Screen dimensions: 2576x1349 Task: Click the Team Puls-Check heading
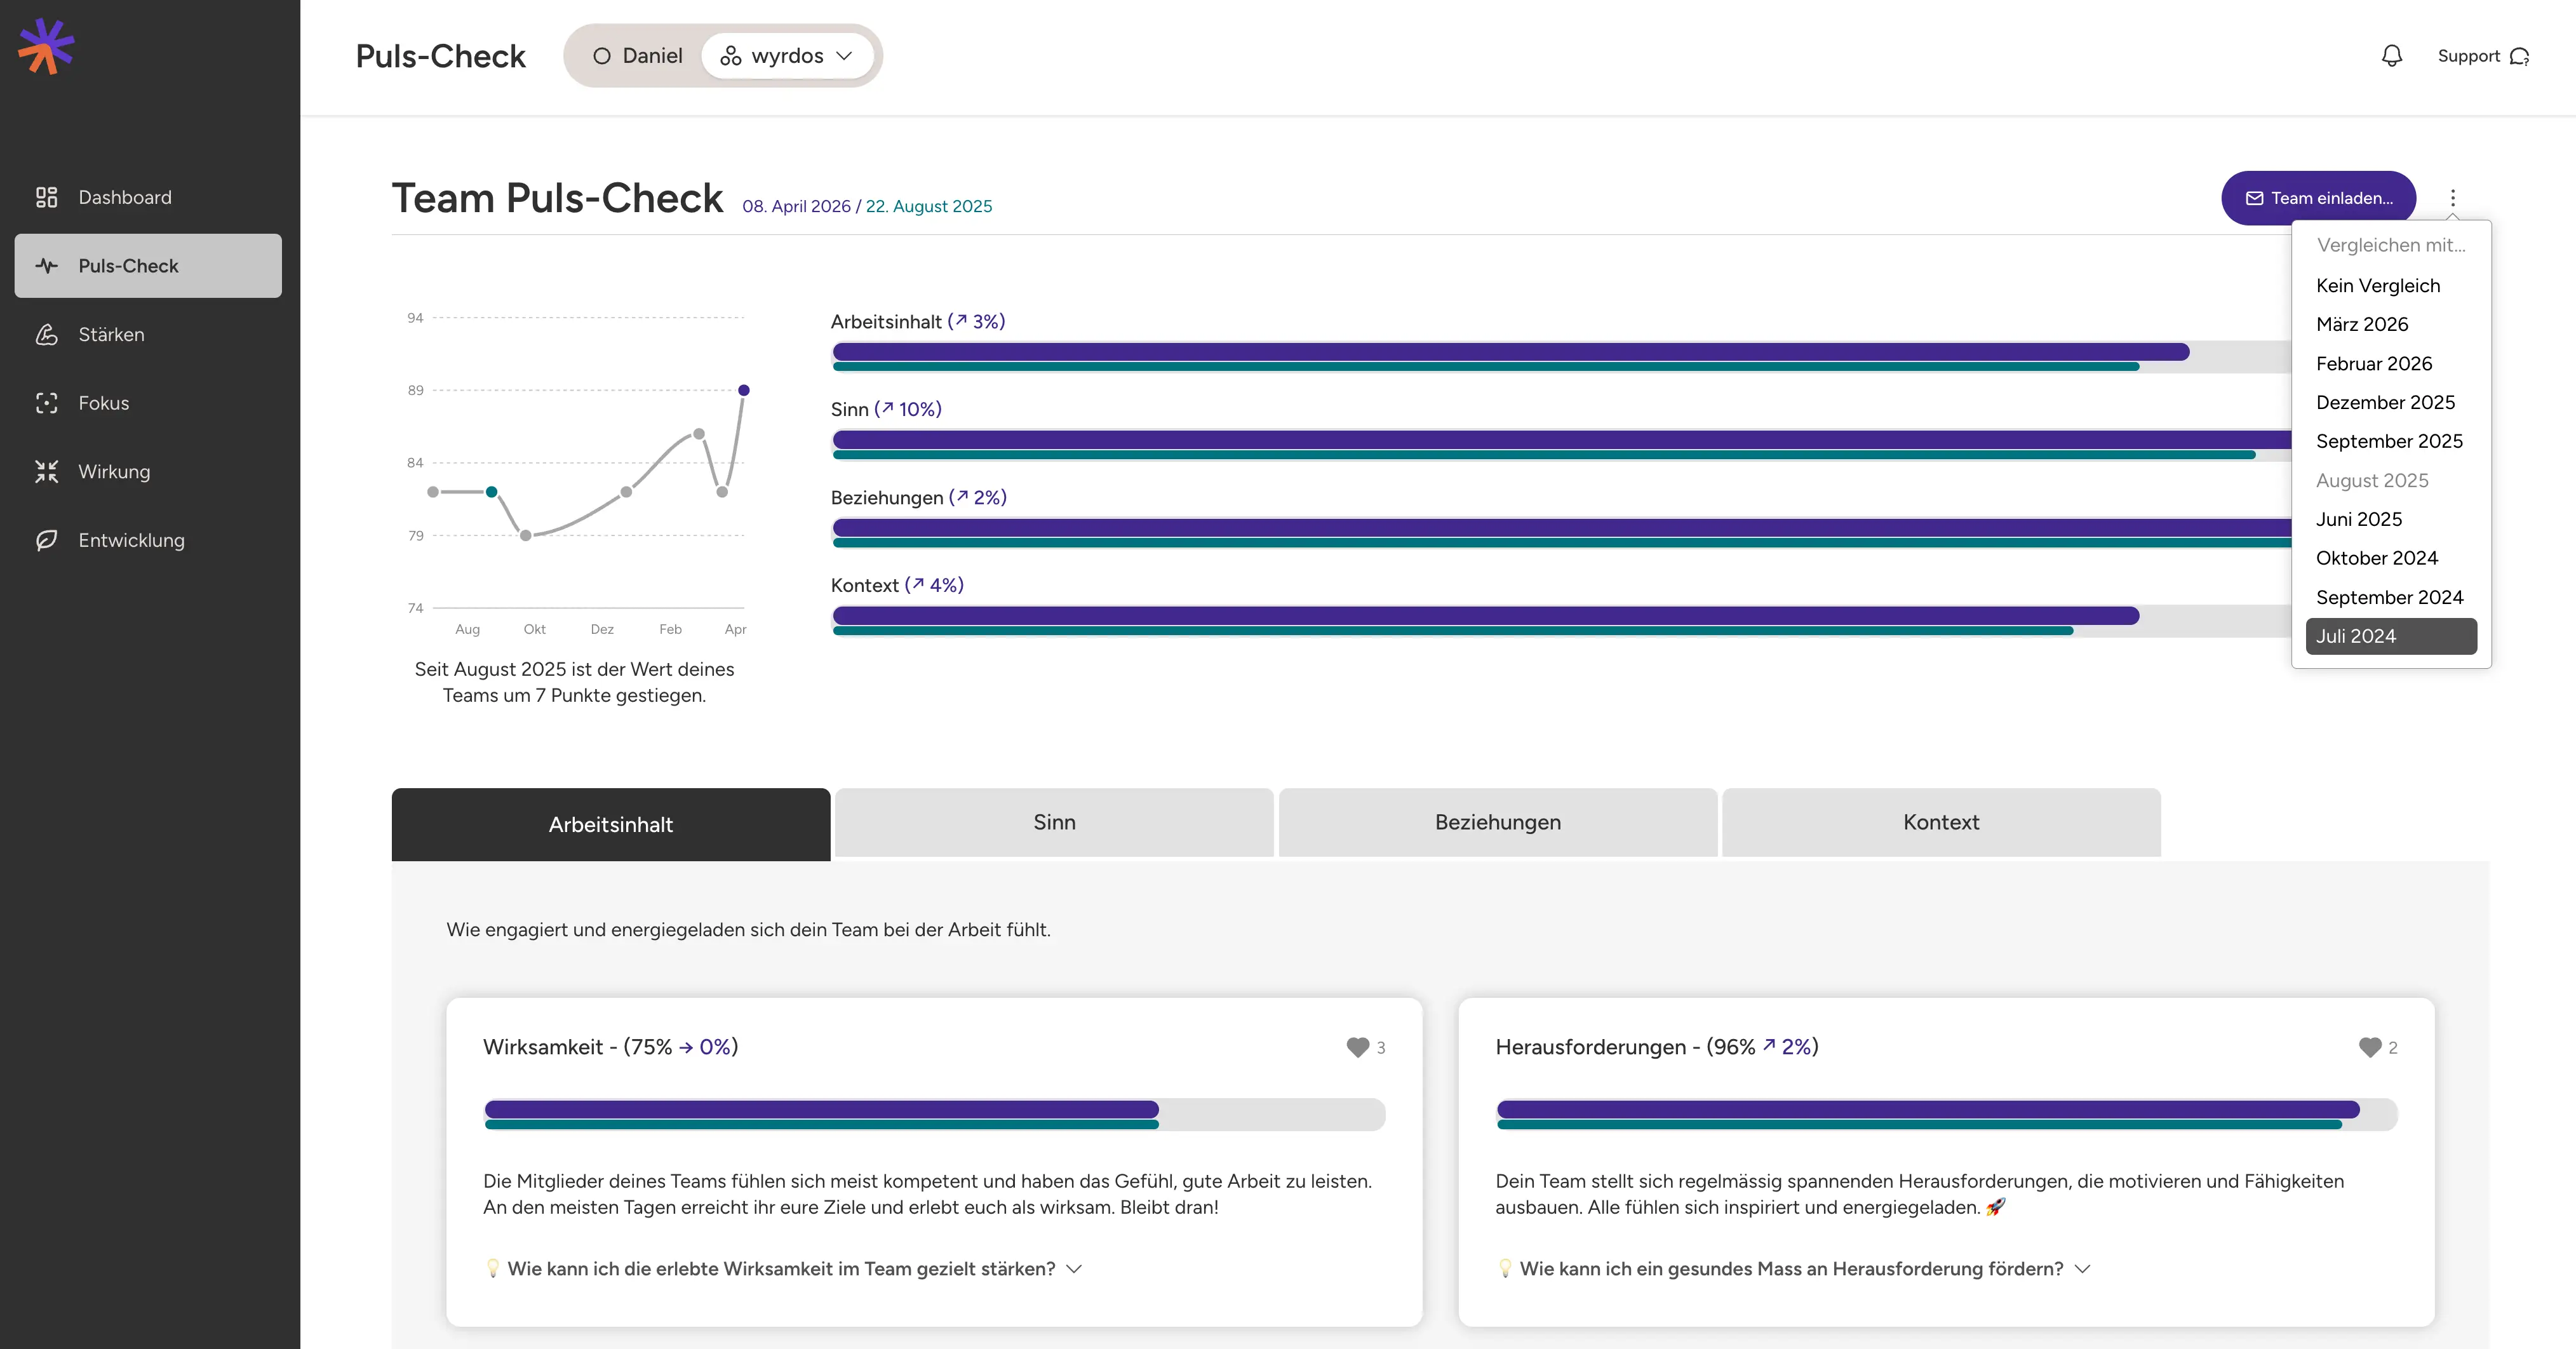click(557, 198)
